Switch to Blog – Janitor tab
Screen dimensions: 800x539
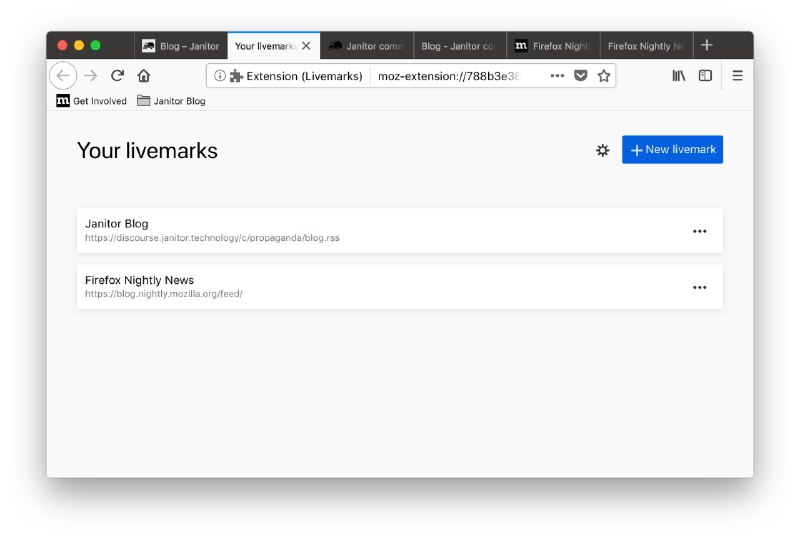pos(180,46)
